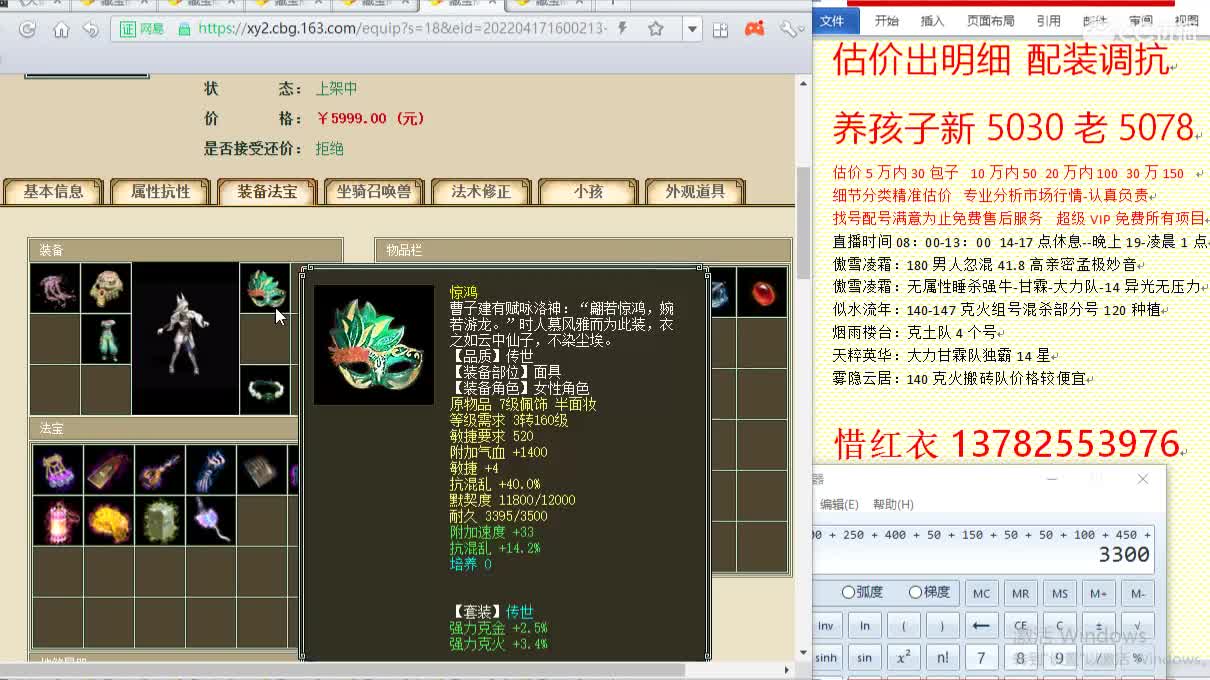Viewport: 1210px width, 680px height.
Task: Switch to the 属性抗性 tab
Action: [x=160, y=191]
